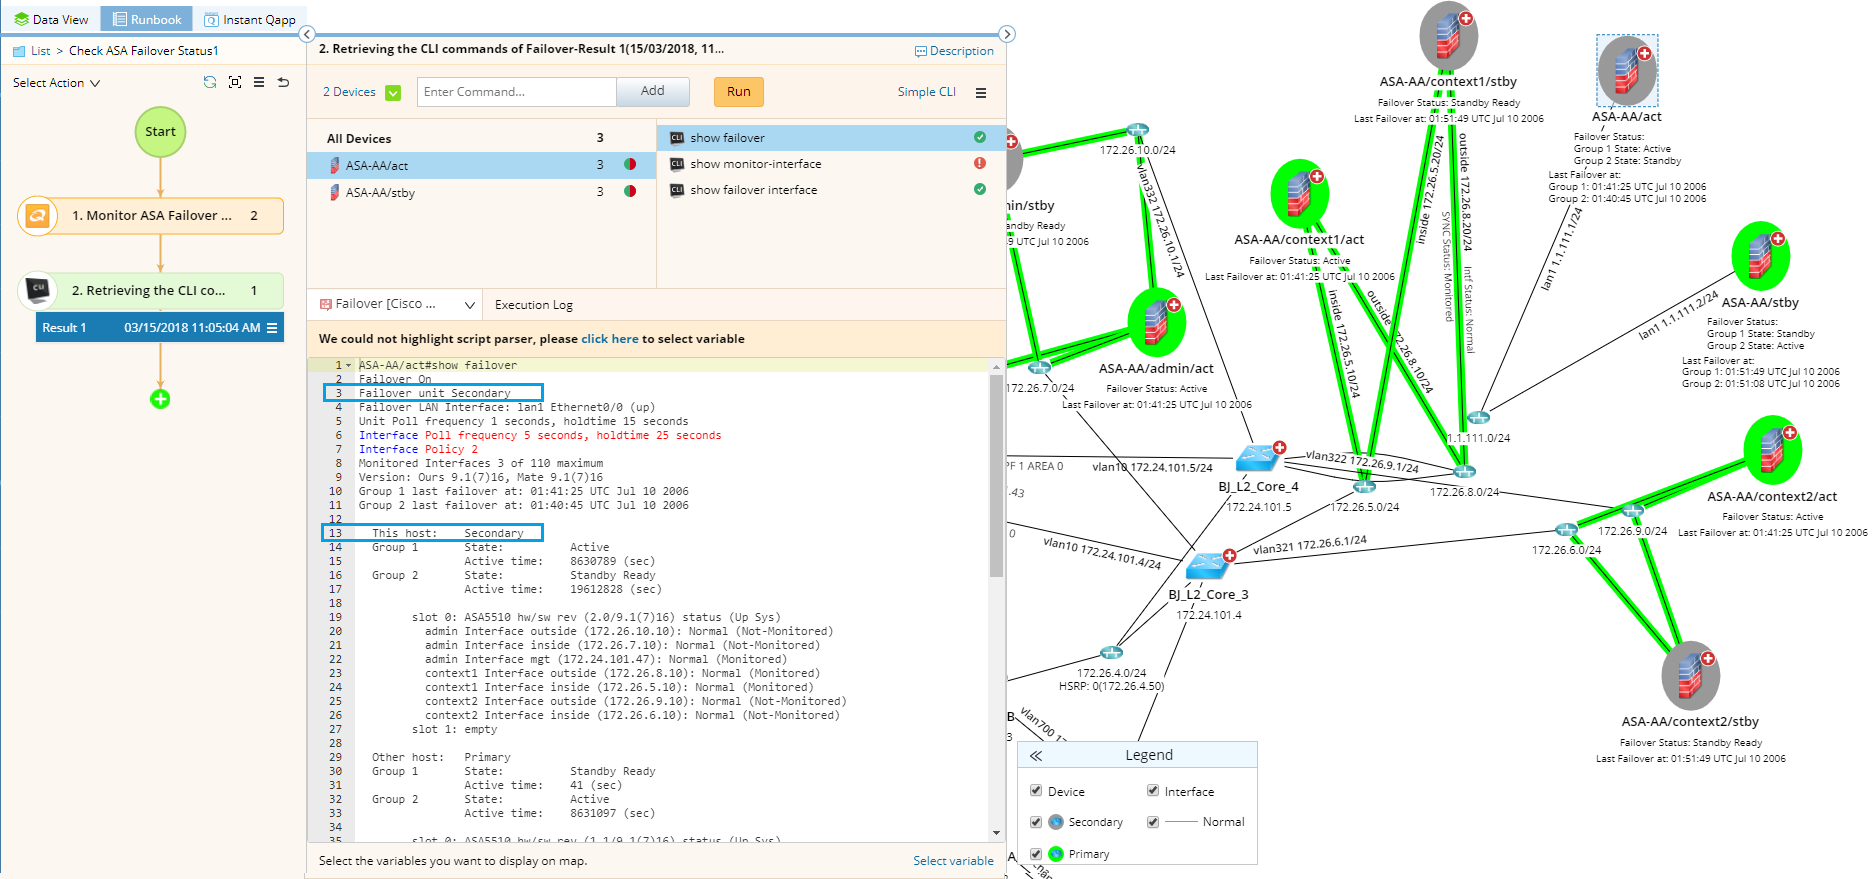Open the green dropdown next to 2 Devices
This screenshot has height=879, width=1875.
click(x=393, y=92)
